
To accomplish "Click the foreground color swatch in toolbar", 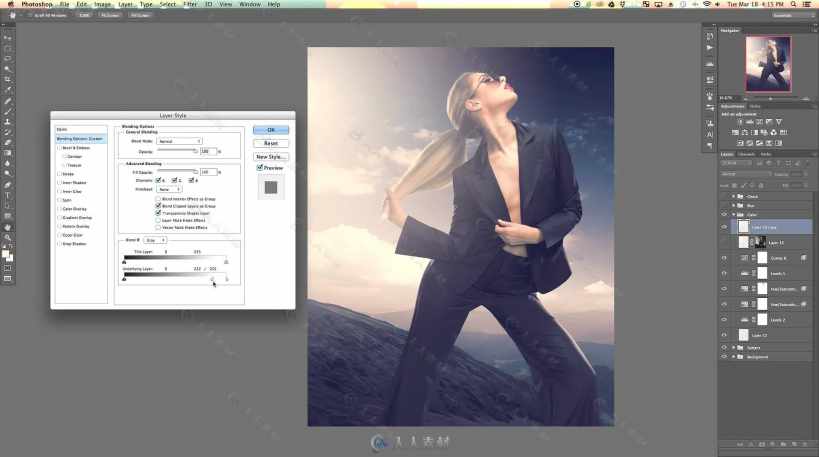I will coord(5,254).
